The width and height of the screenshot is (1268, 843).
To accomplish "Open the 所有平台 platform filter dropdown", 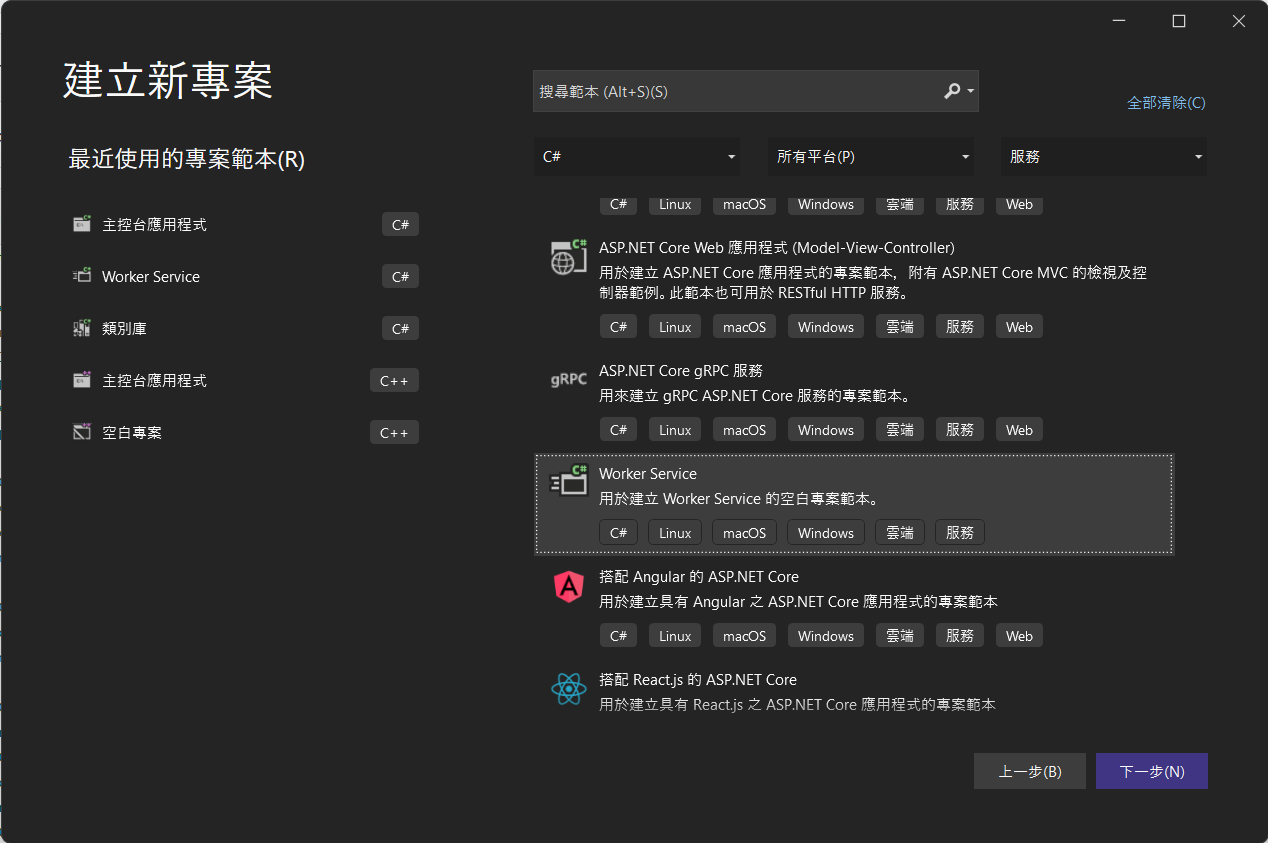I will (x=871, y=157).
